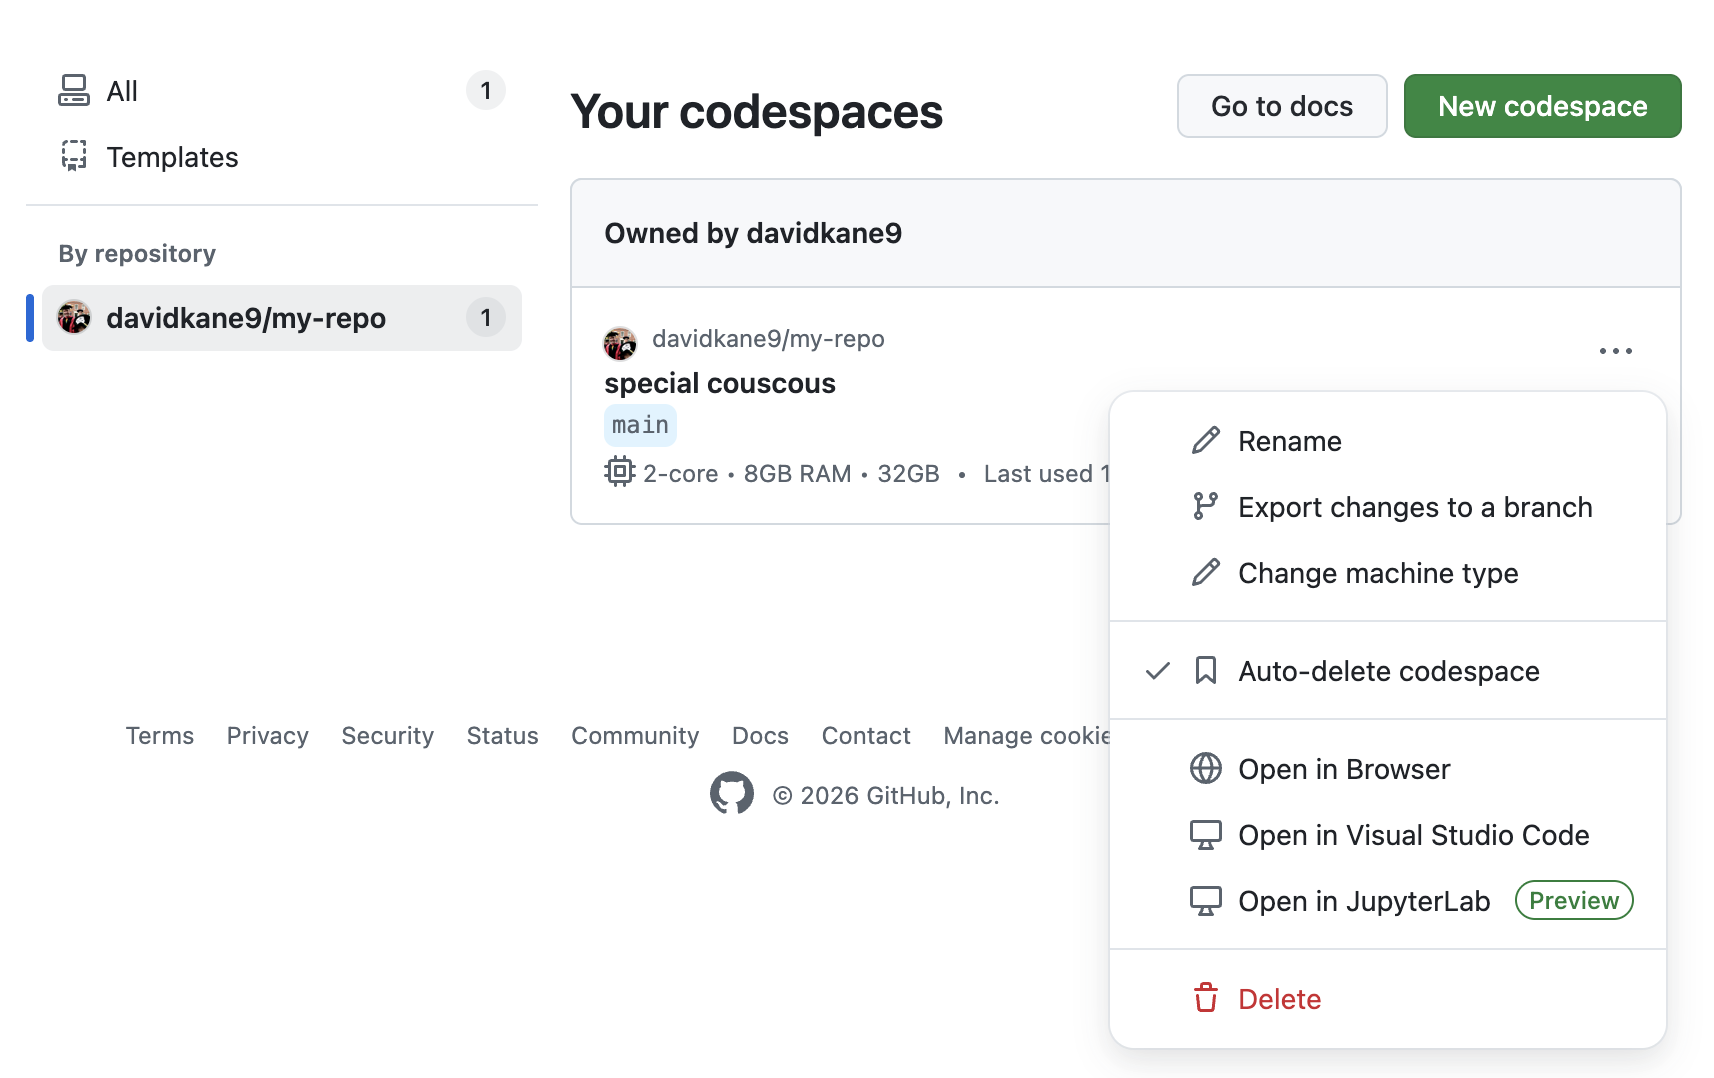Open the three-dots codespace options menu

pos(1615,351)
